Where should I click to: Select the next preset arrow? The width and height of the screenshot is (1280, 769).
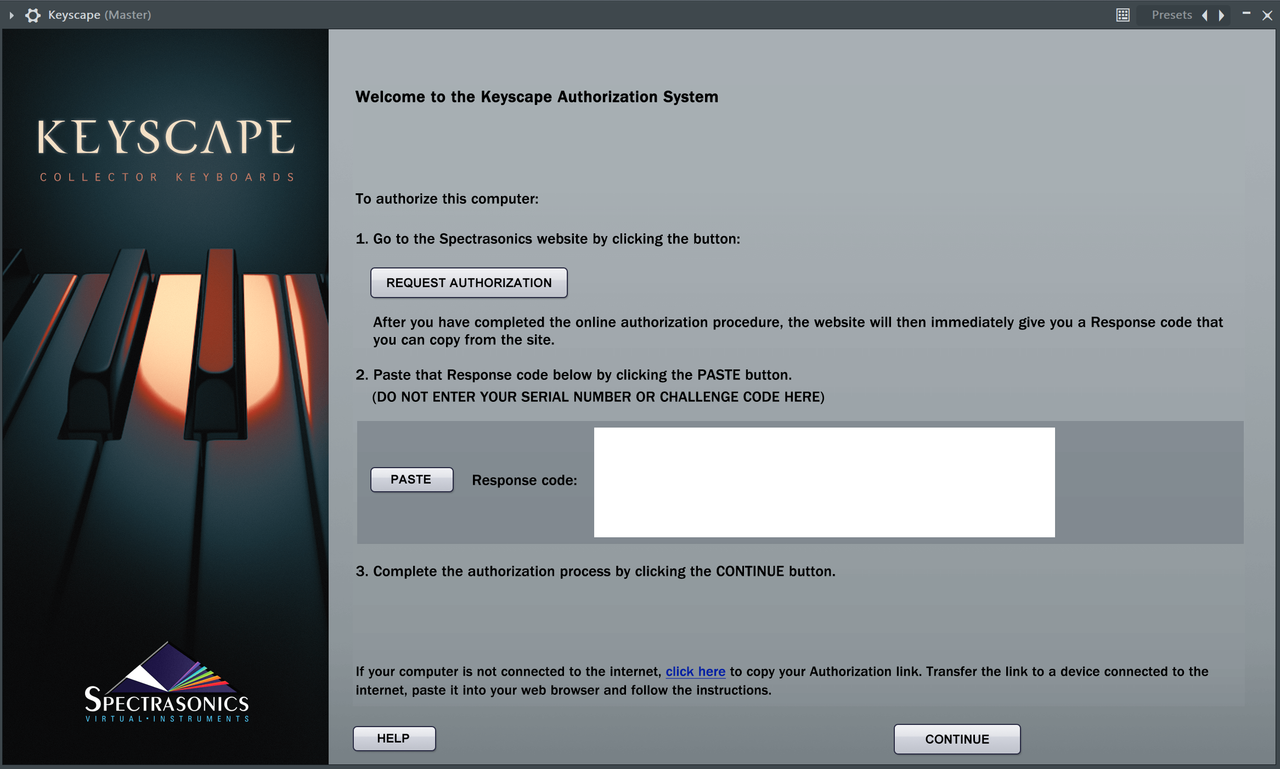[1221, 15]
